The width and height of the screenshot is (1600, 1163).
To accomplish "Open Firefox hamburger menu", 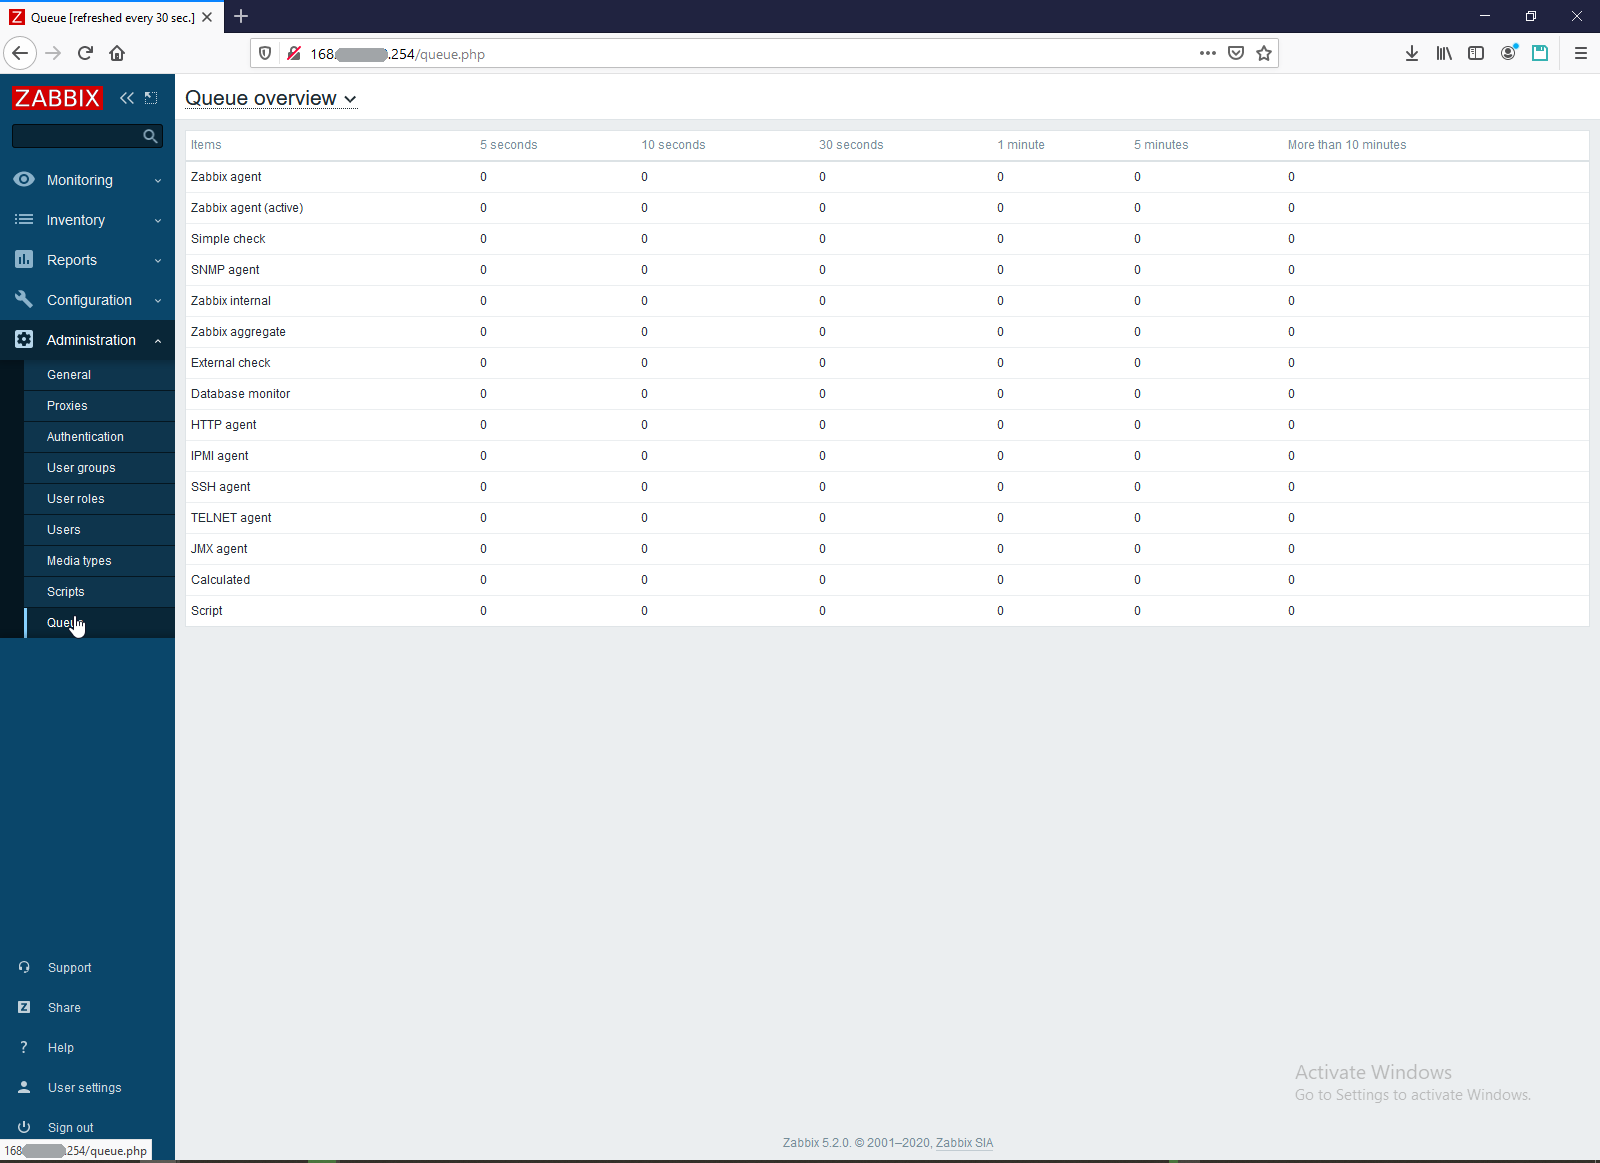I will tap(1580, 53).
